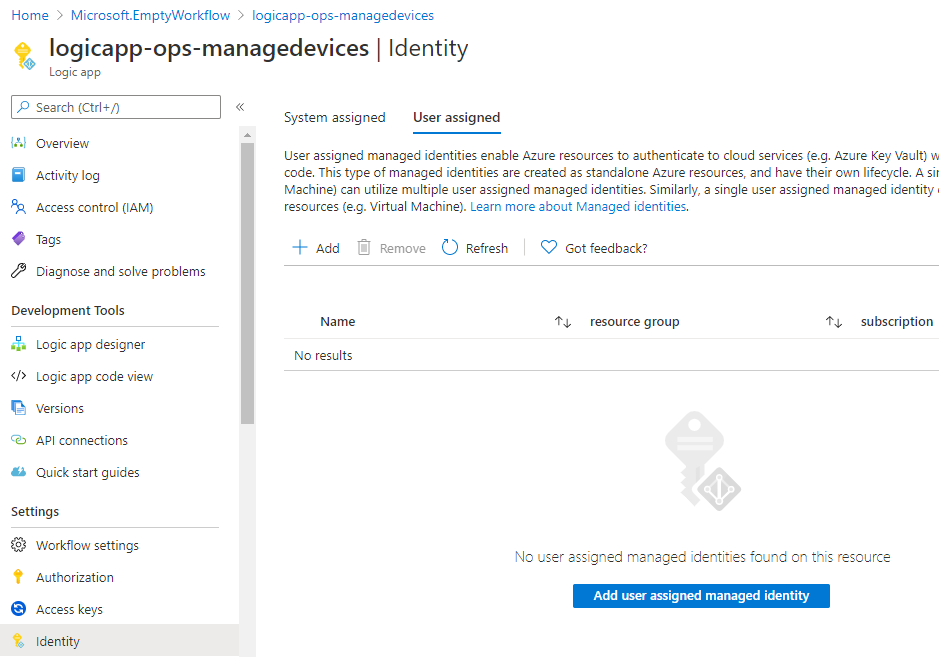Click the Search (Ctrl+/) input field
This screenshot has width=939, height=657.
116,107
